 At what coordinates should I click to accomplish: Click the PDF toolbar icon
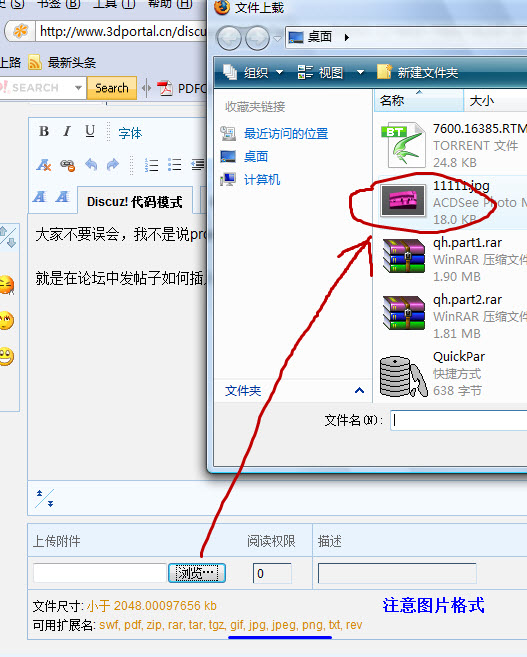point(165,88)
